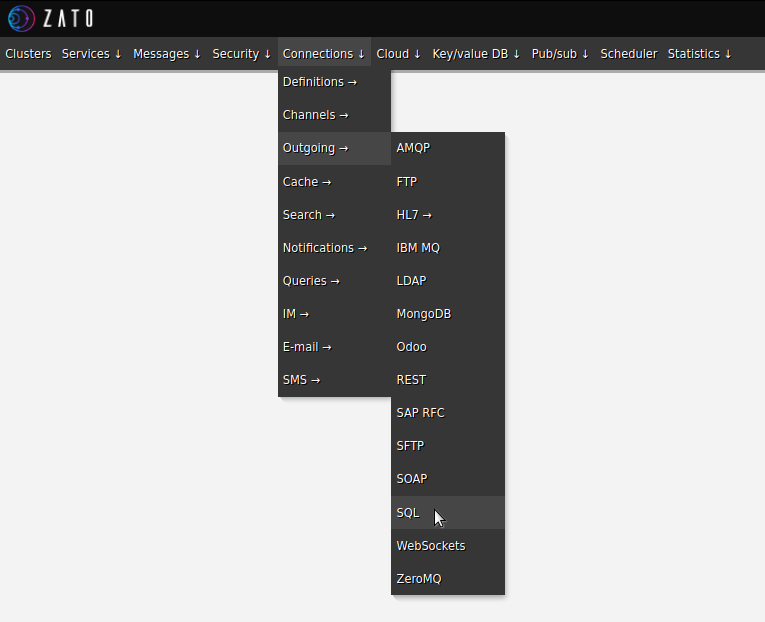Open the Channels submenu

click(x=334, y=115)
